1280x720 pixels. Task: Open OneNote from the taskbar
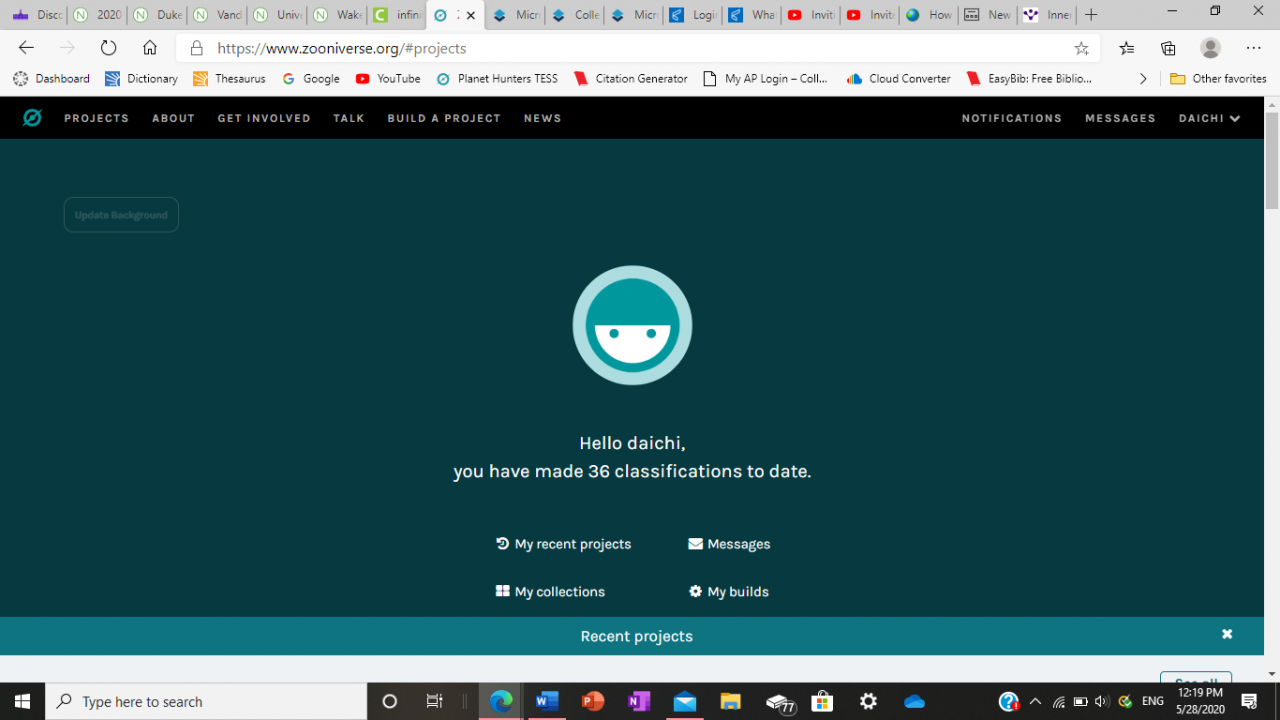(639, 701)
